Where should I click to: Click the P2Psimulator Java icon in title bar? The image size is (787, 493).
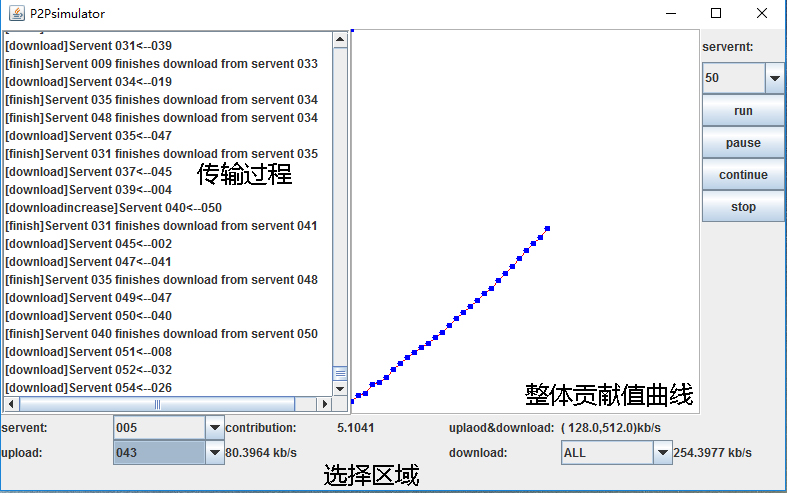tap(17, 13)
